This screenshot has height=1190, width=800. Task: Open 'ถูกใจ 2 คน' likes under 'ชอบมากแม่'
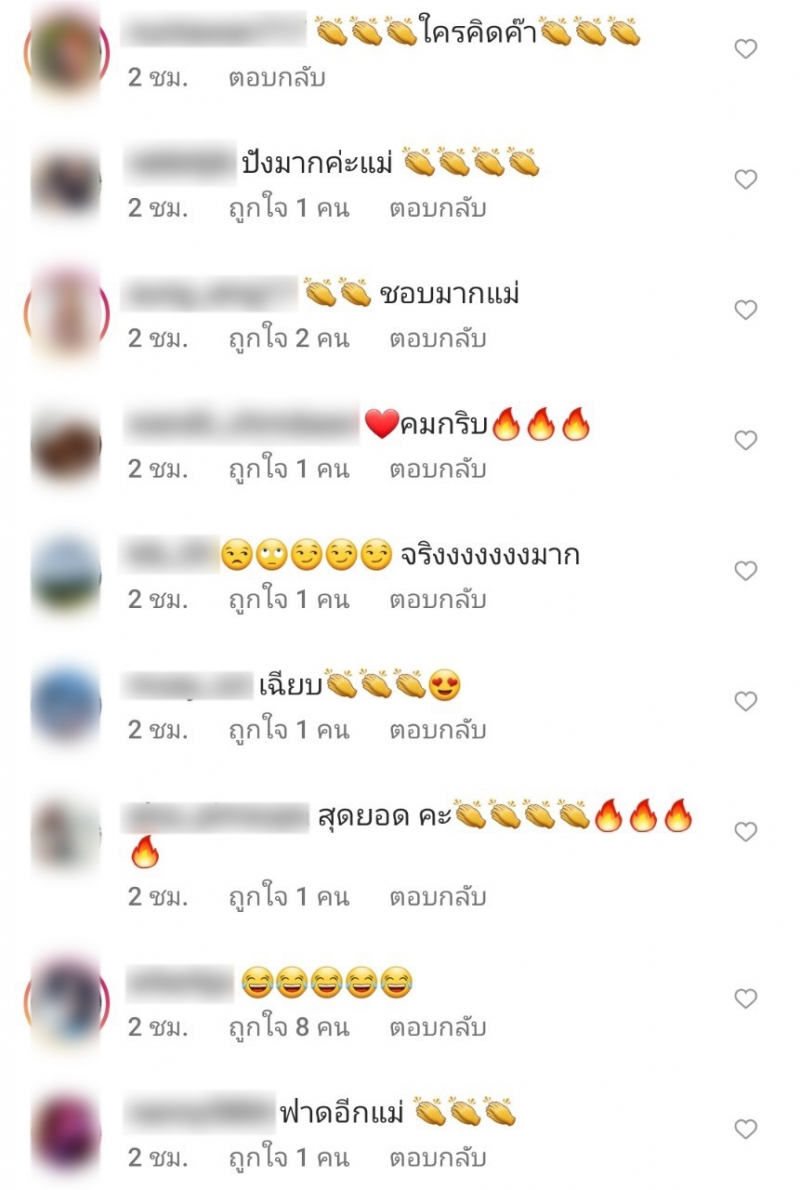289,338
